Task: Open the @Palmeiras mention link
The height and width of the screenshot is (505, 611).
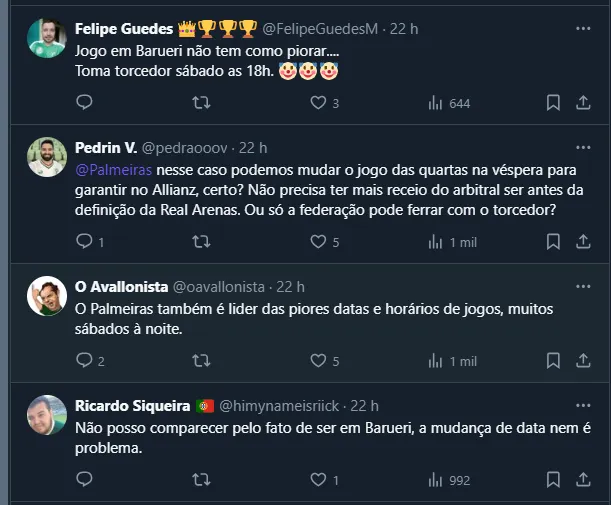Action: (x=109, y=170)
